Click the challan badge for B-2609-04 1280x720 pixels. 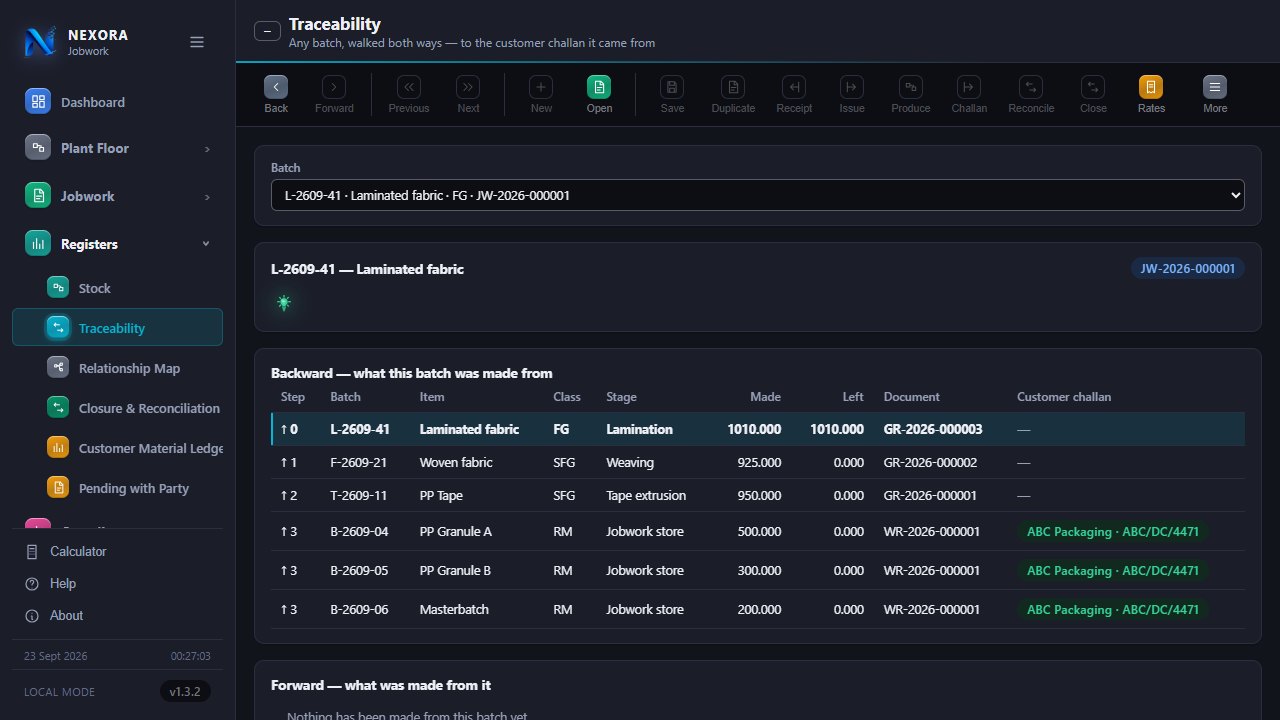1113,531
